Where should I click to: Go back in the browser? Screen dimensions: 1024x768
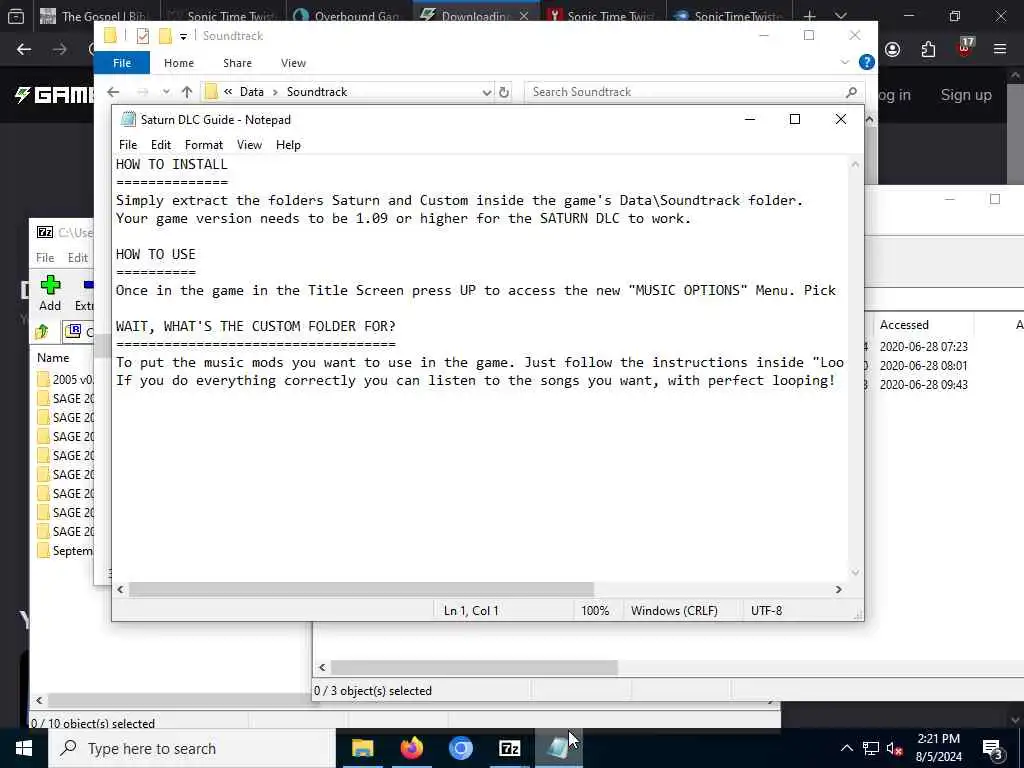tap(24, 50)
